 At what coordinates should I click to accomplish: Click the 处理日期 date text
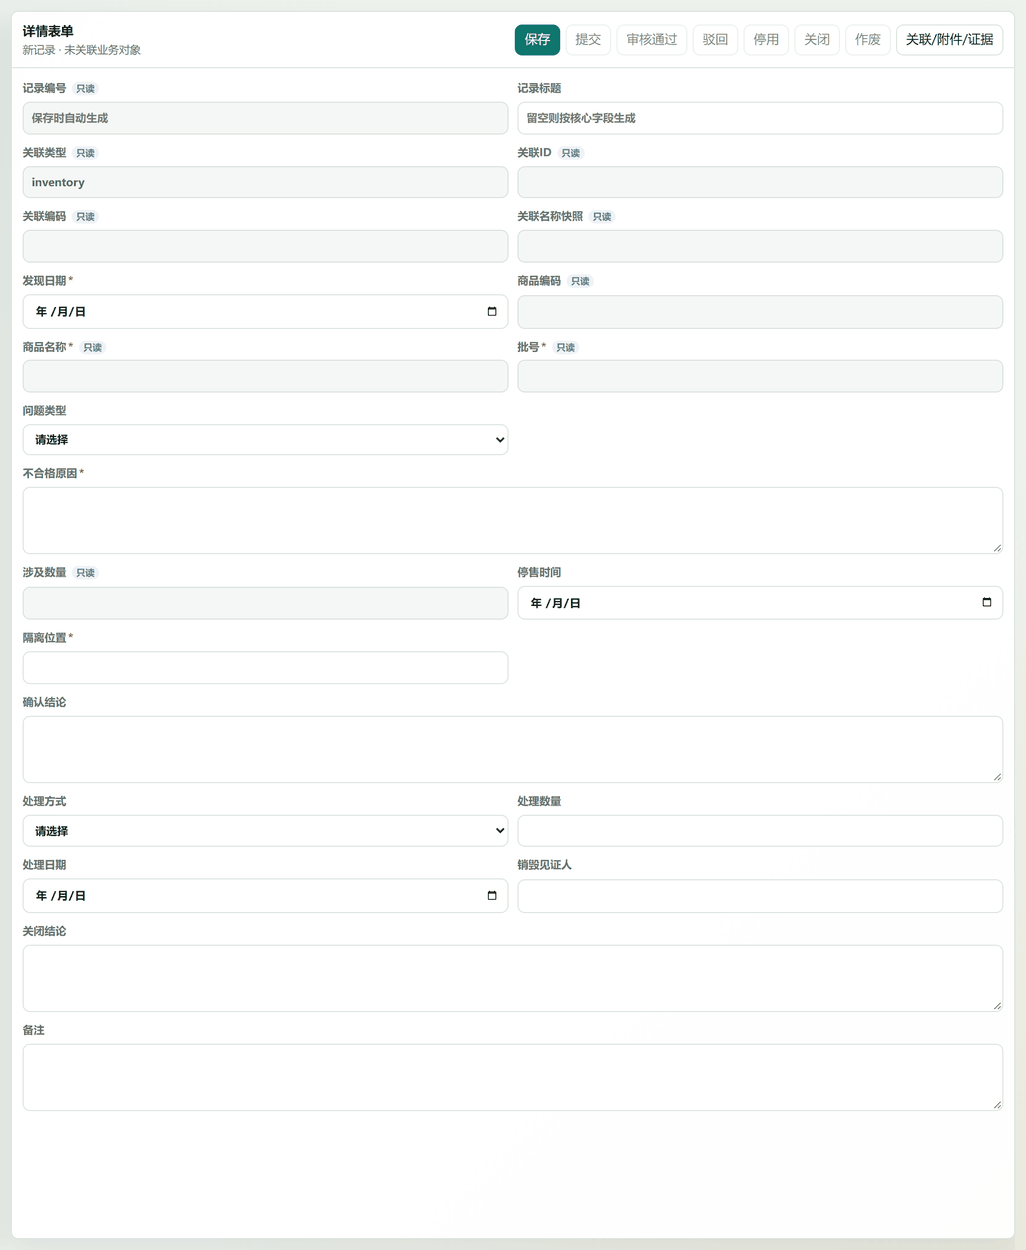[61, 896]
